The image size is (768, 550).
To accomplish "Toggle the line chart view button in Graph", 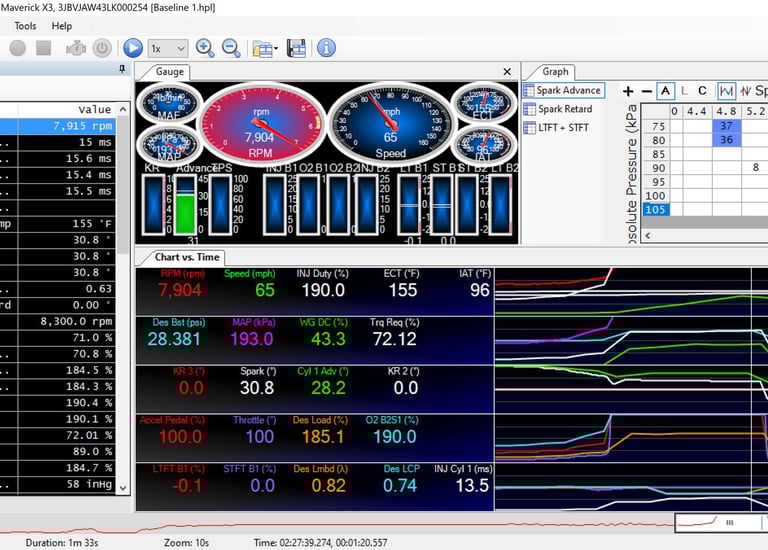I will [727, 91].
